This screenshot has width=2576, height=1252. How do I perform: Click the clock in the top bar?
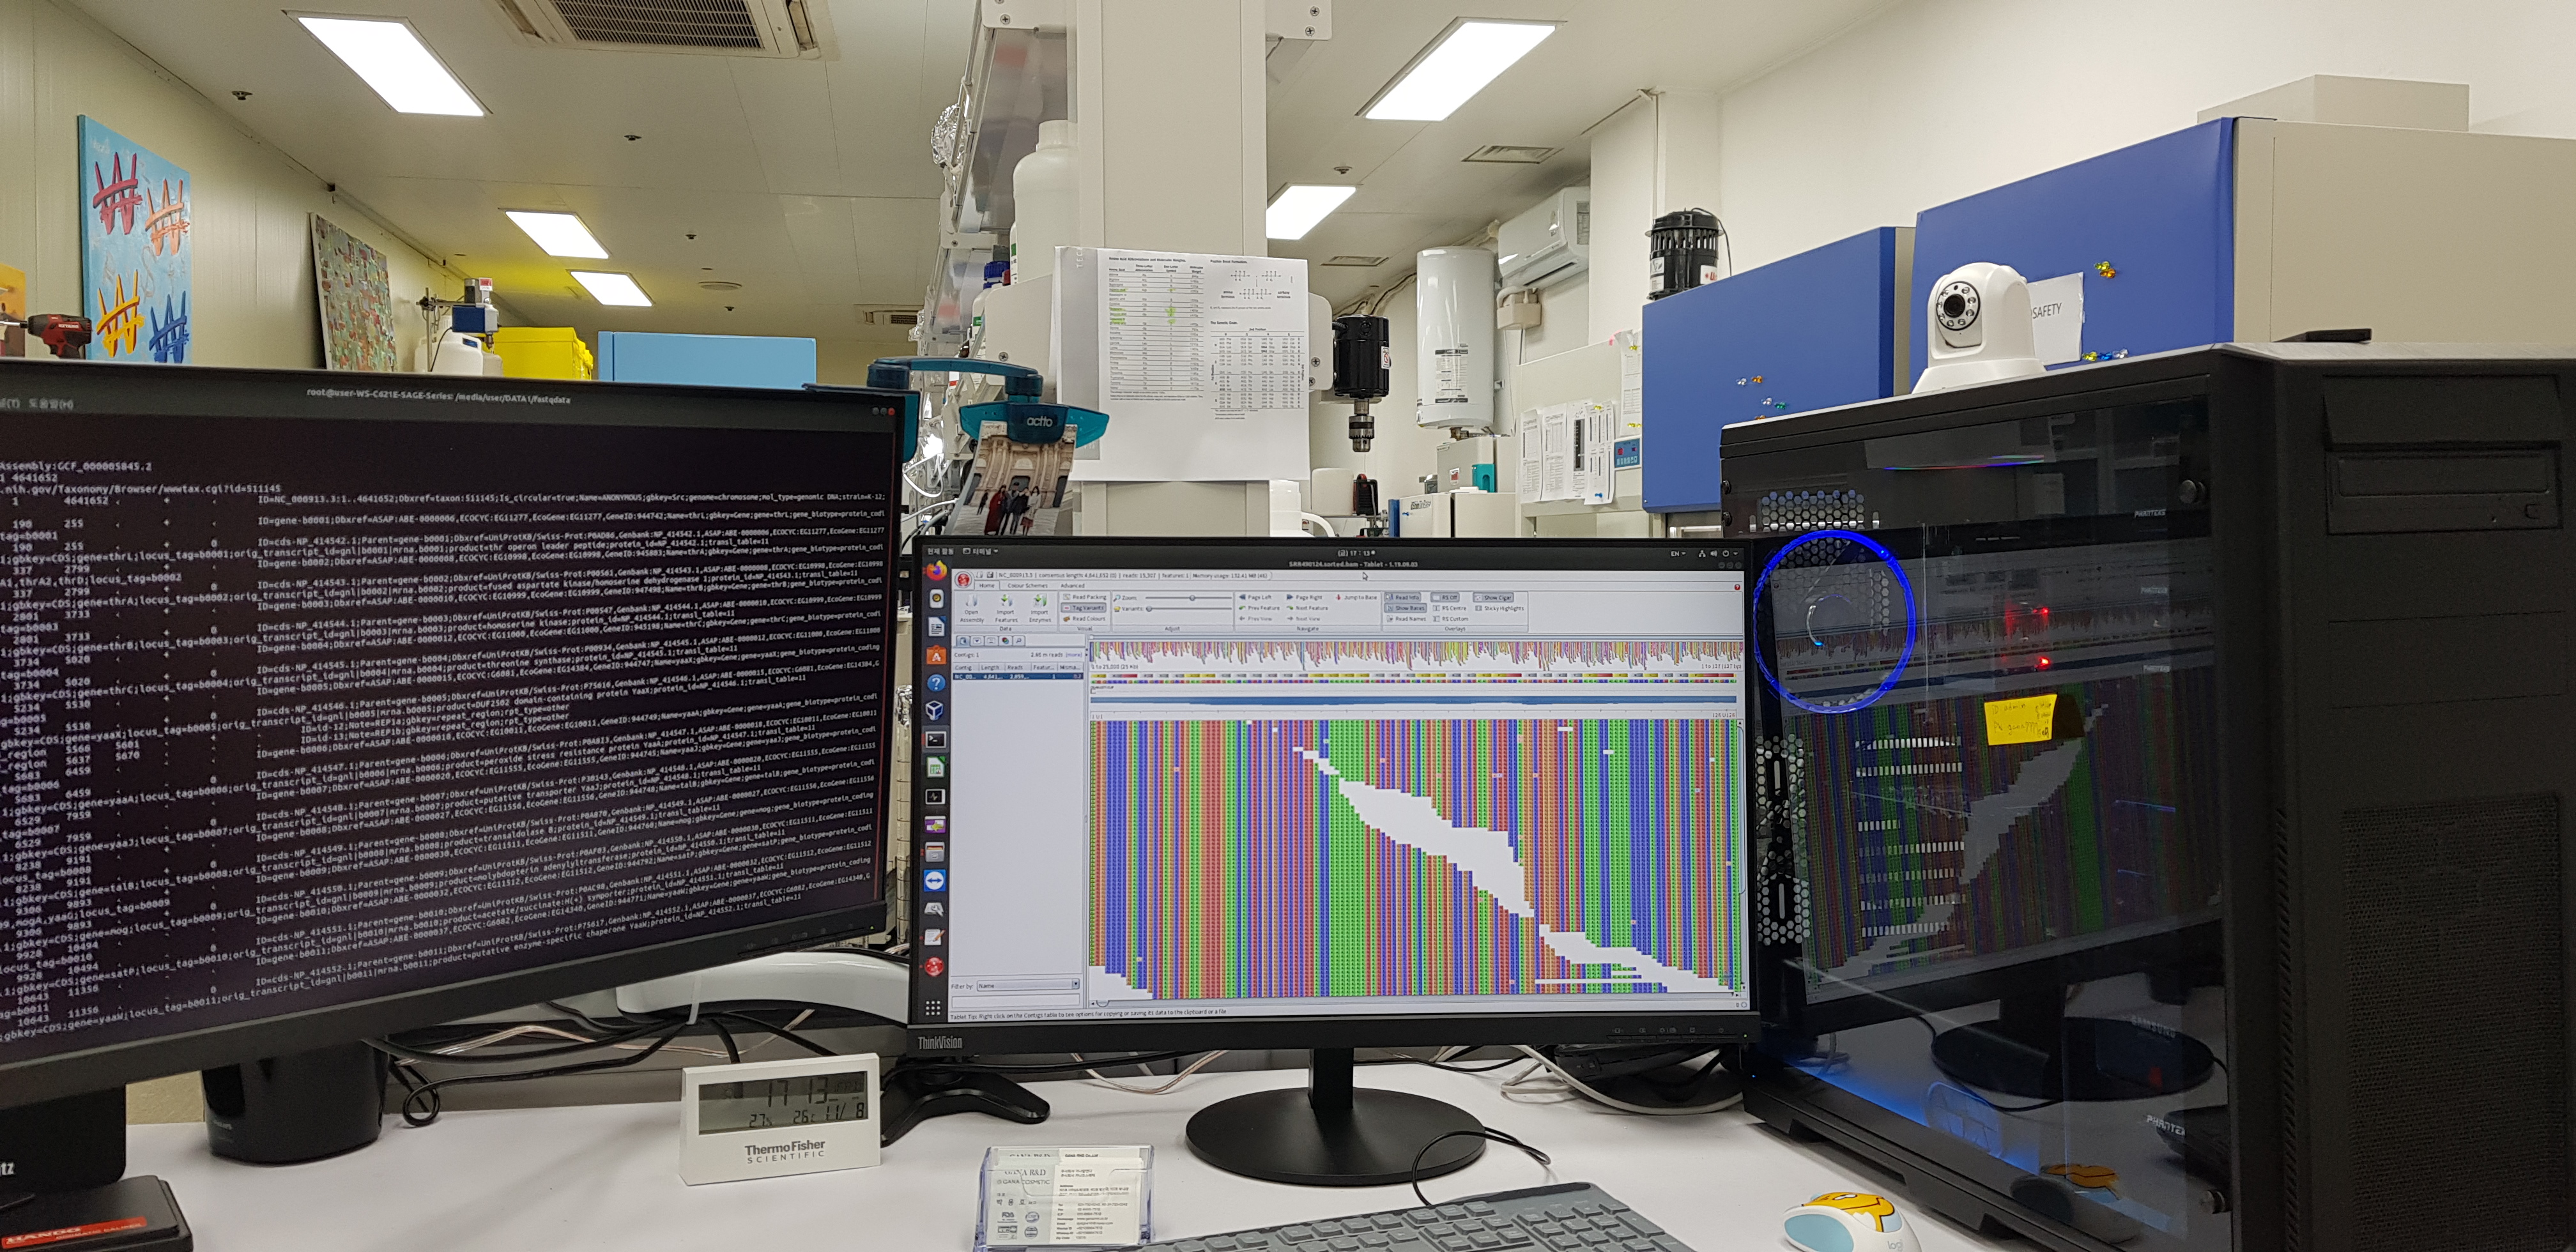click(1357, 553)
